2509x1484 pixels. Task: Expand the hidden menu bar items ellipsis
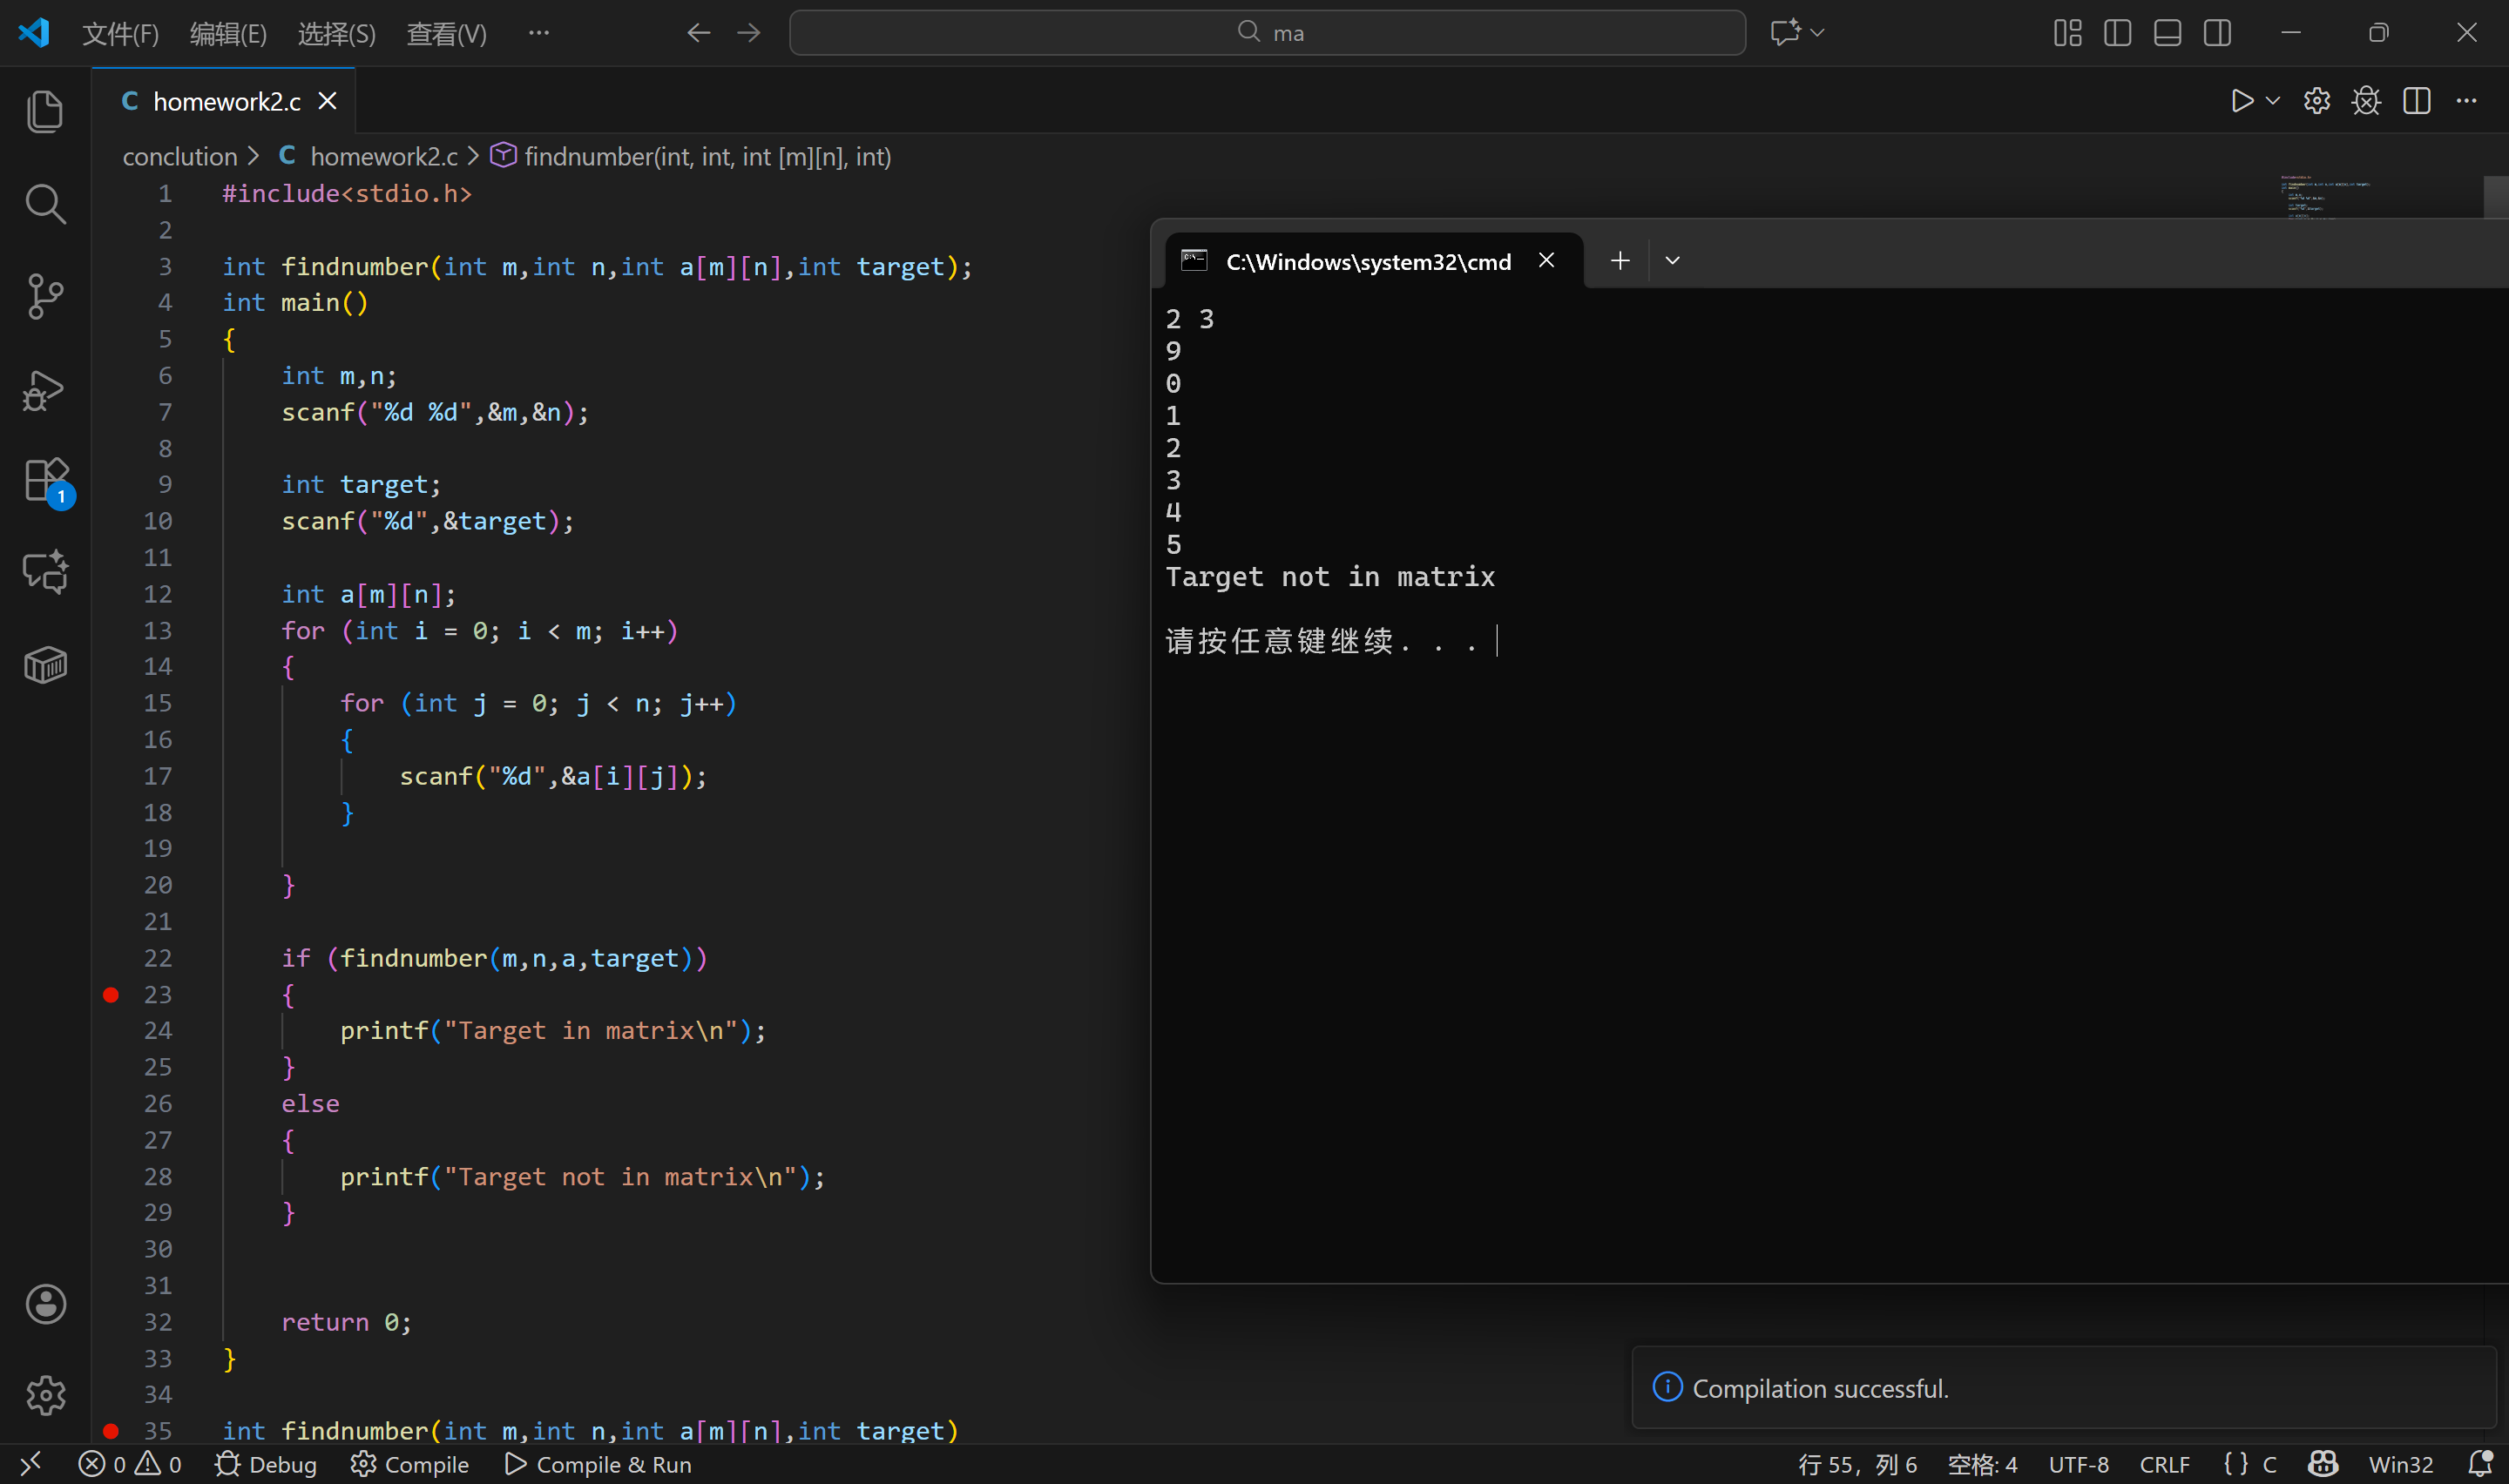539,33
